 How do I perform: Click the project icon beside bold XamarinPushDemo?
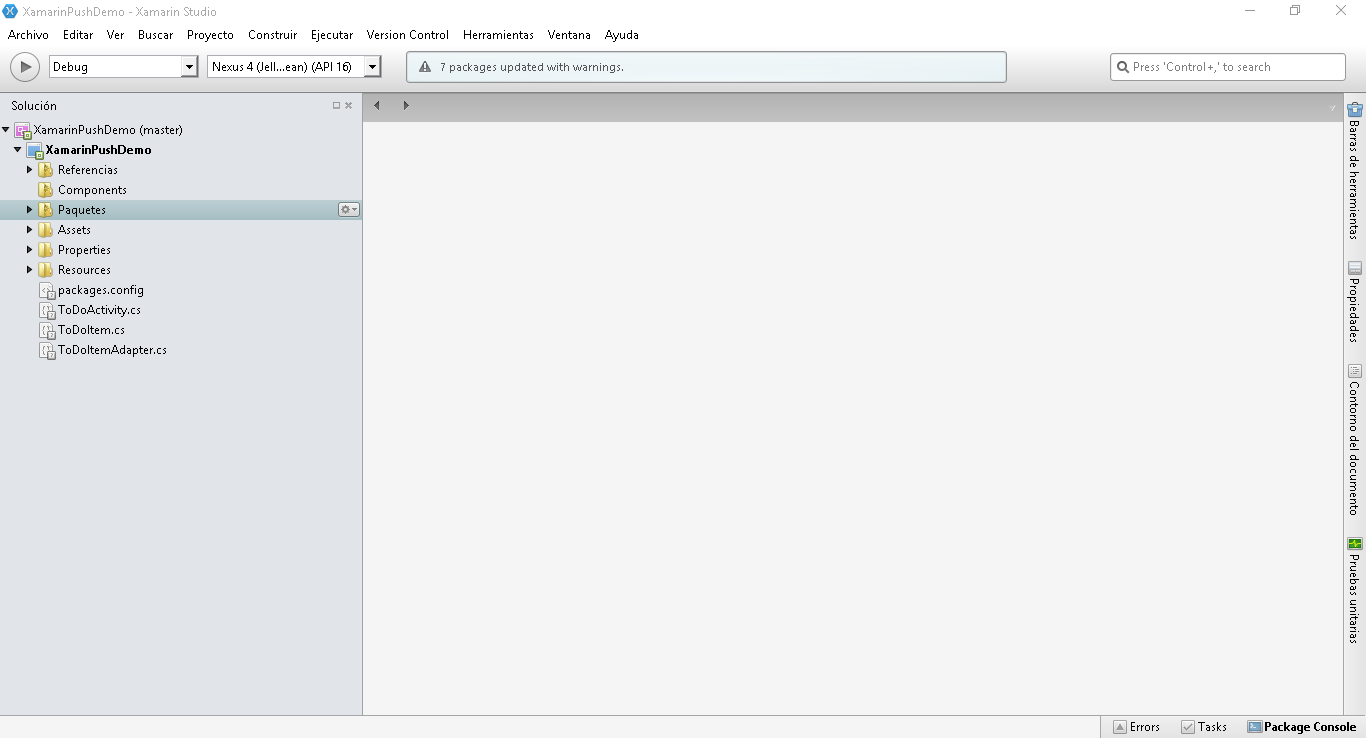34,150
